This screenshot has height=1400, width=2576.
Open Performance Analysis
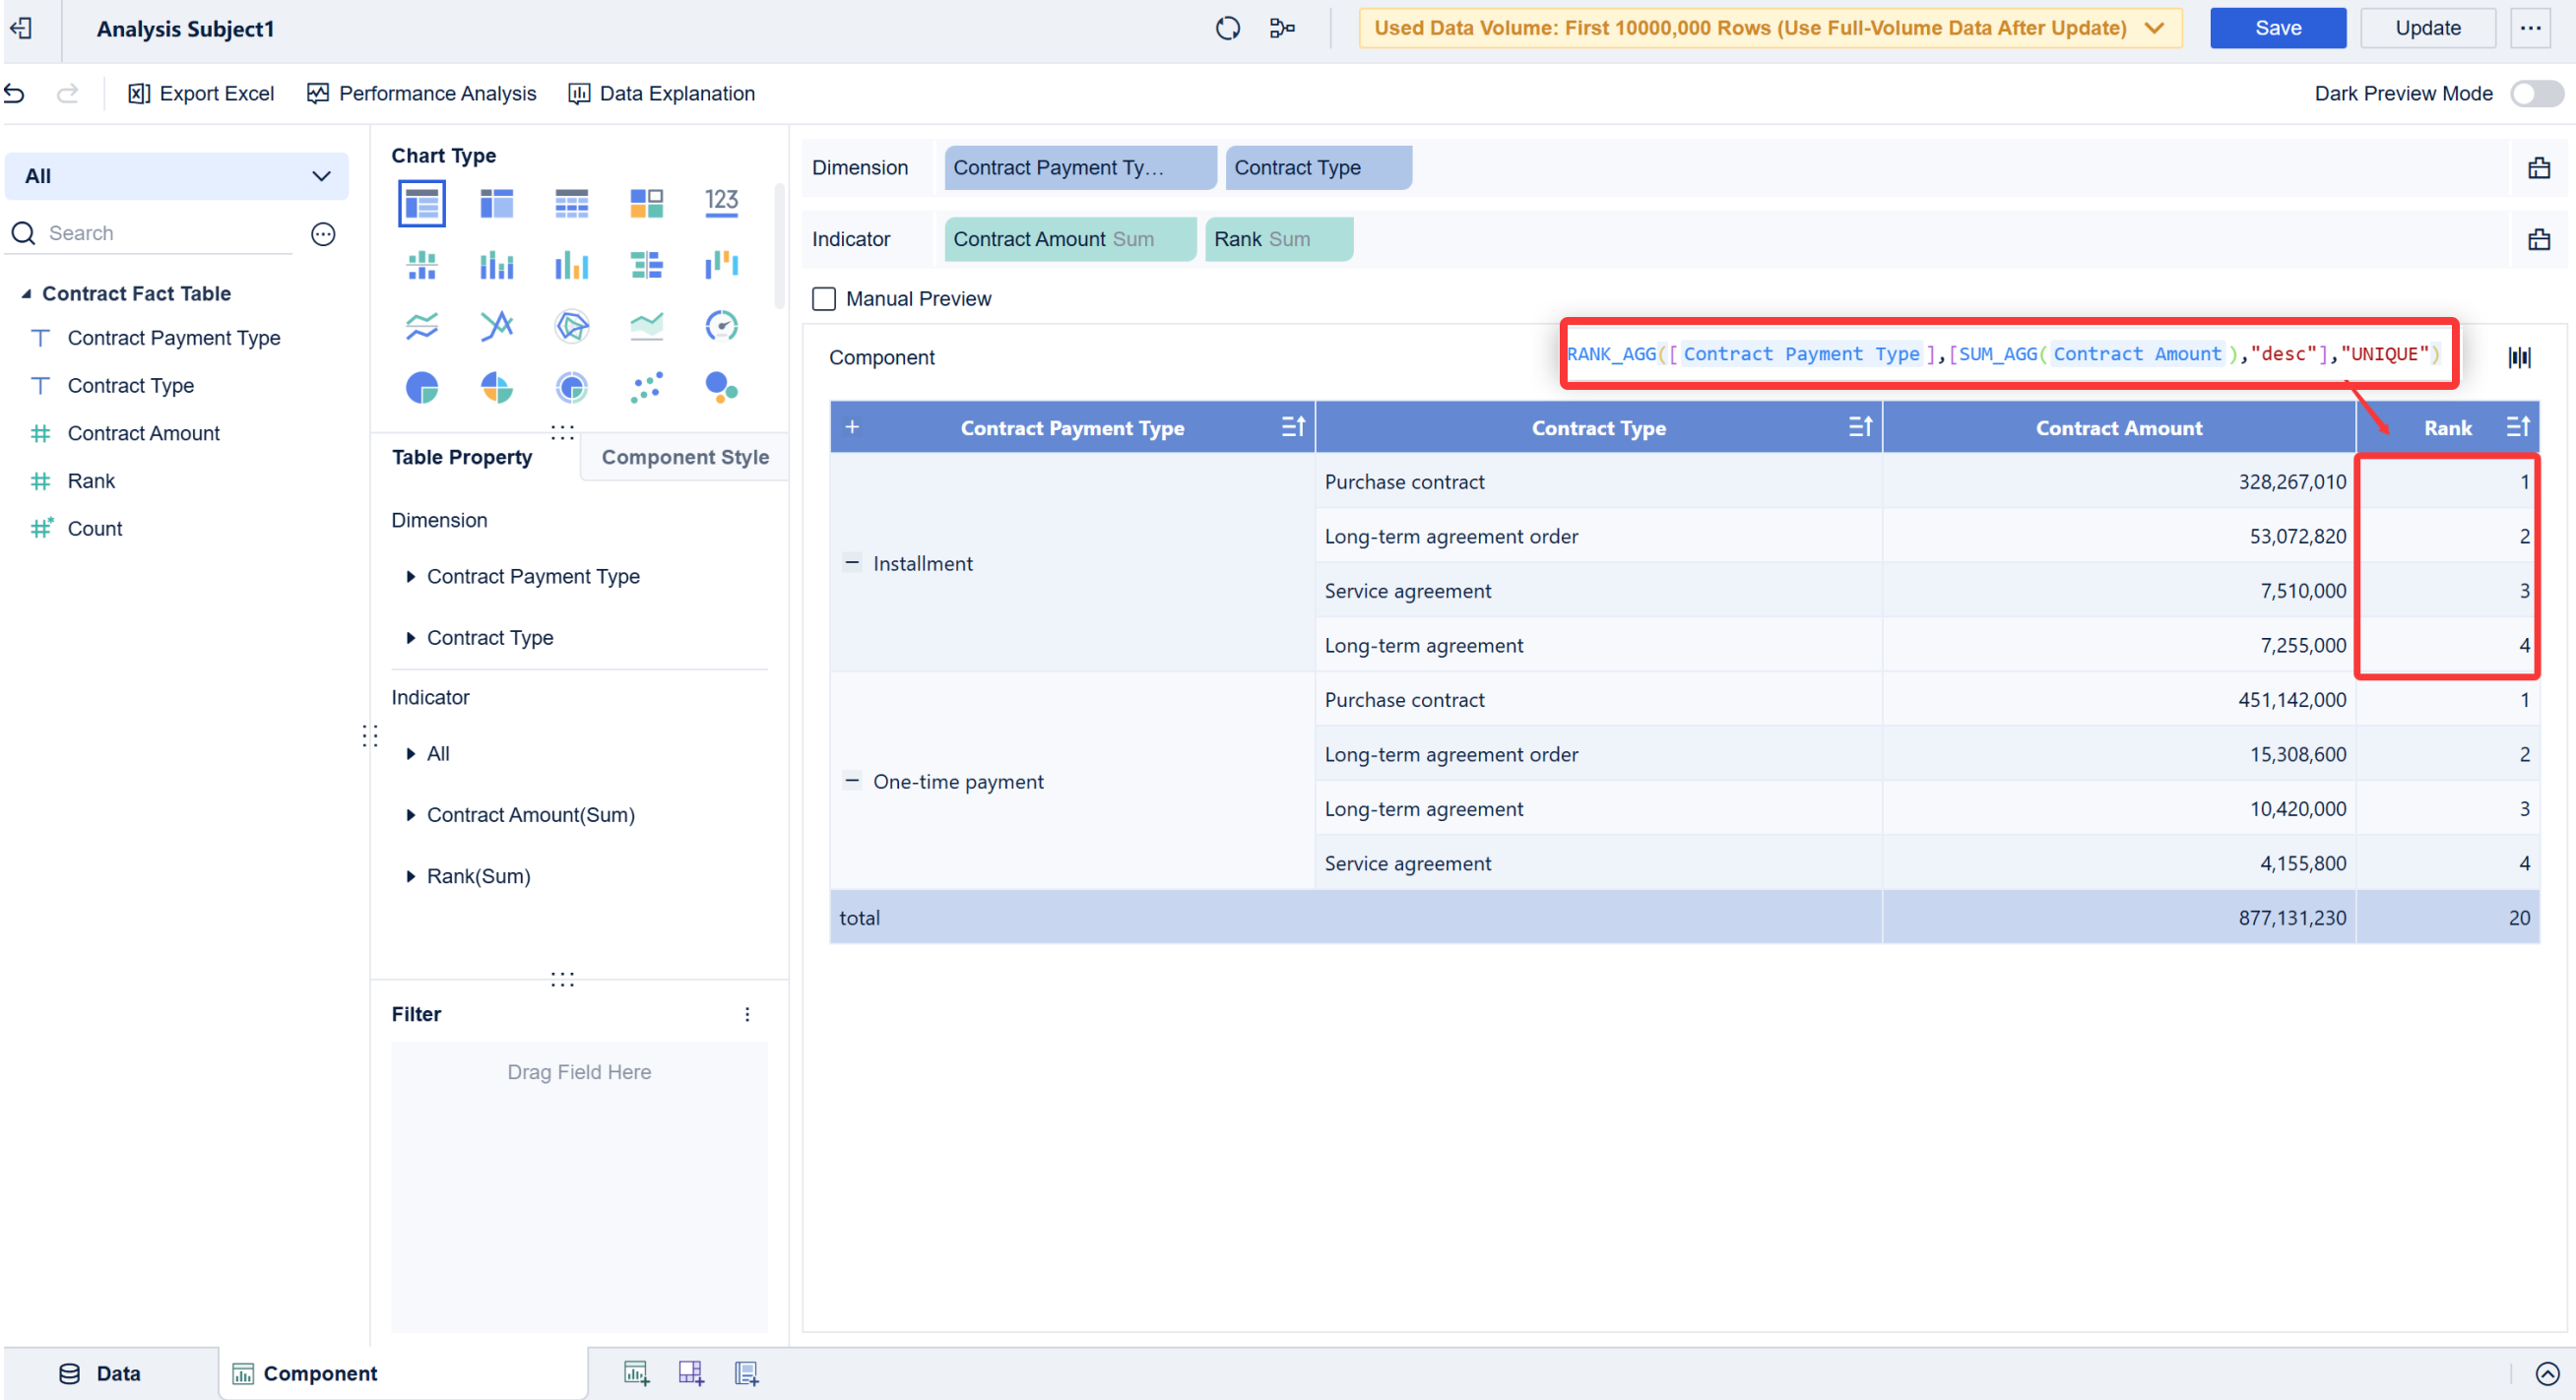tap(422, 94)
